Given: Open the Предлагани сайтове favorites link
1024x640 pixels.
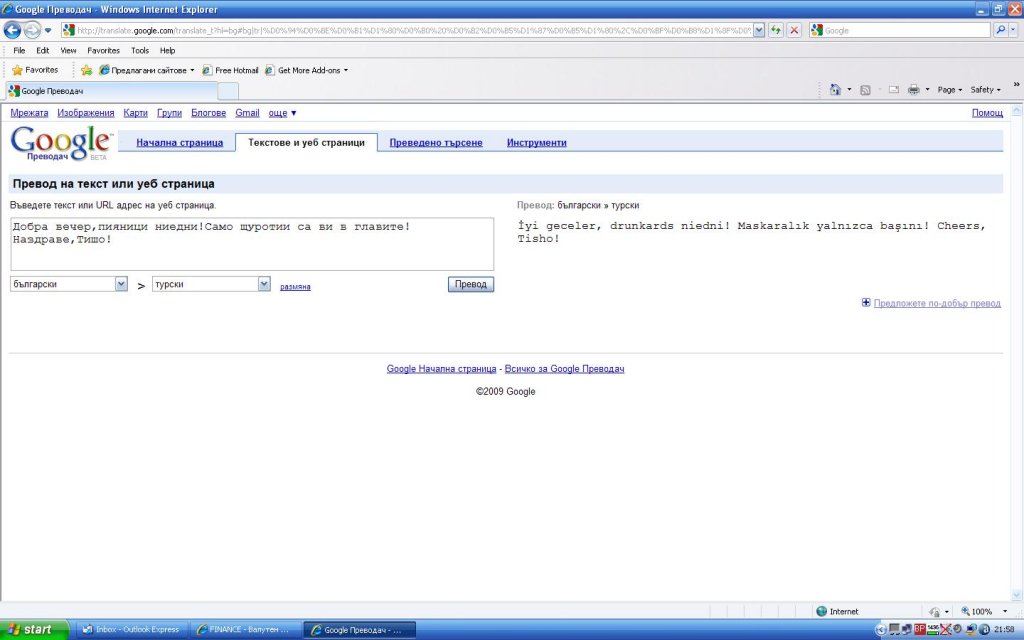Looking at the screenshot, I should pyautogui.click(x=146, y=70).
